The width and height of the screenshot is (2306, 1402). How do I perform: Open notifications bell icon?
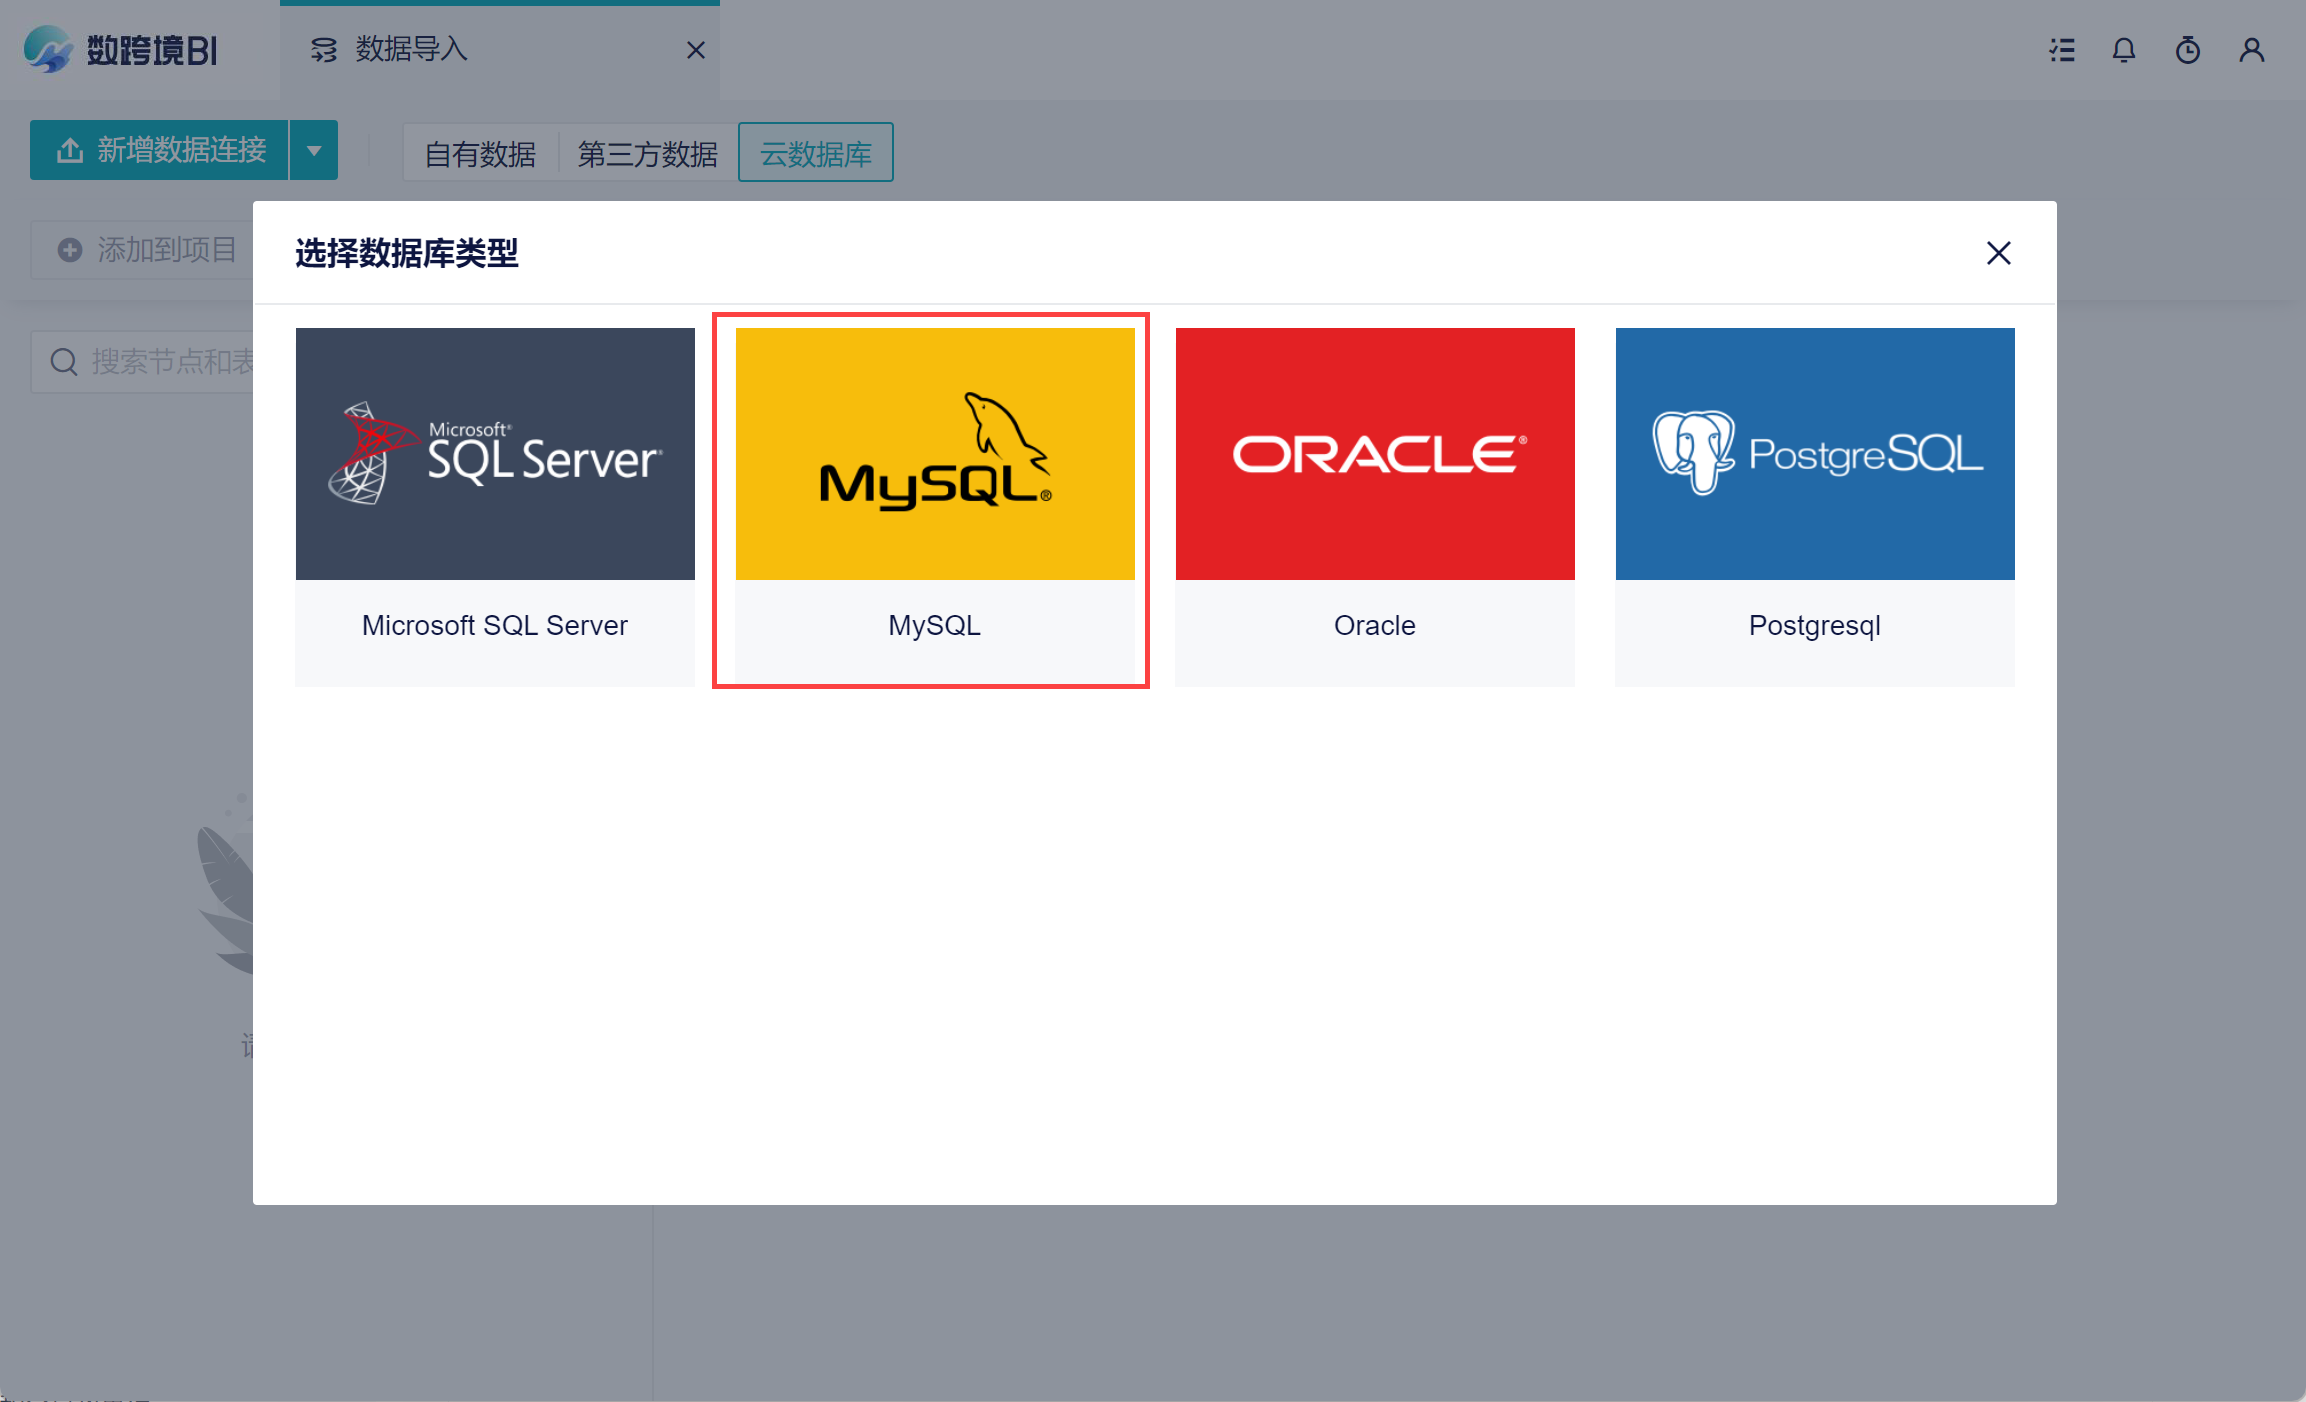point(2124,50)
